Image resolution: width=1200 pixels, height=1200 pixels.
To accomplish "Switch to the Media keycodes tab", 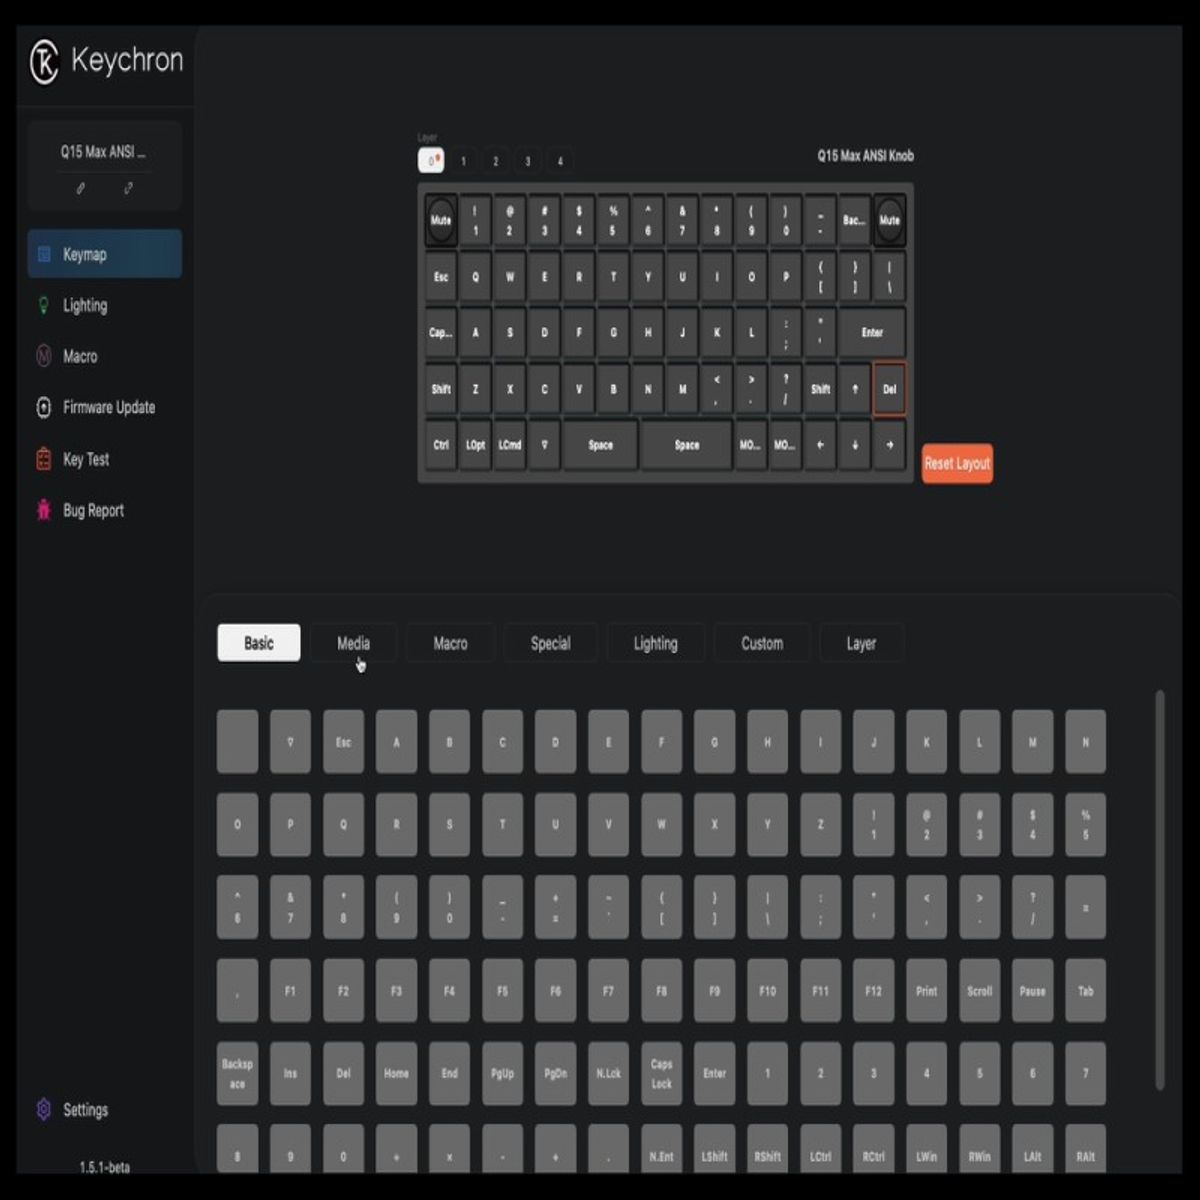I will [x=354, y=643].
